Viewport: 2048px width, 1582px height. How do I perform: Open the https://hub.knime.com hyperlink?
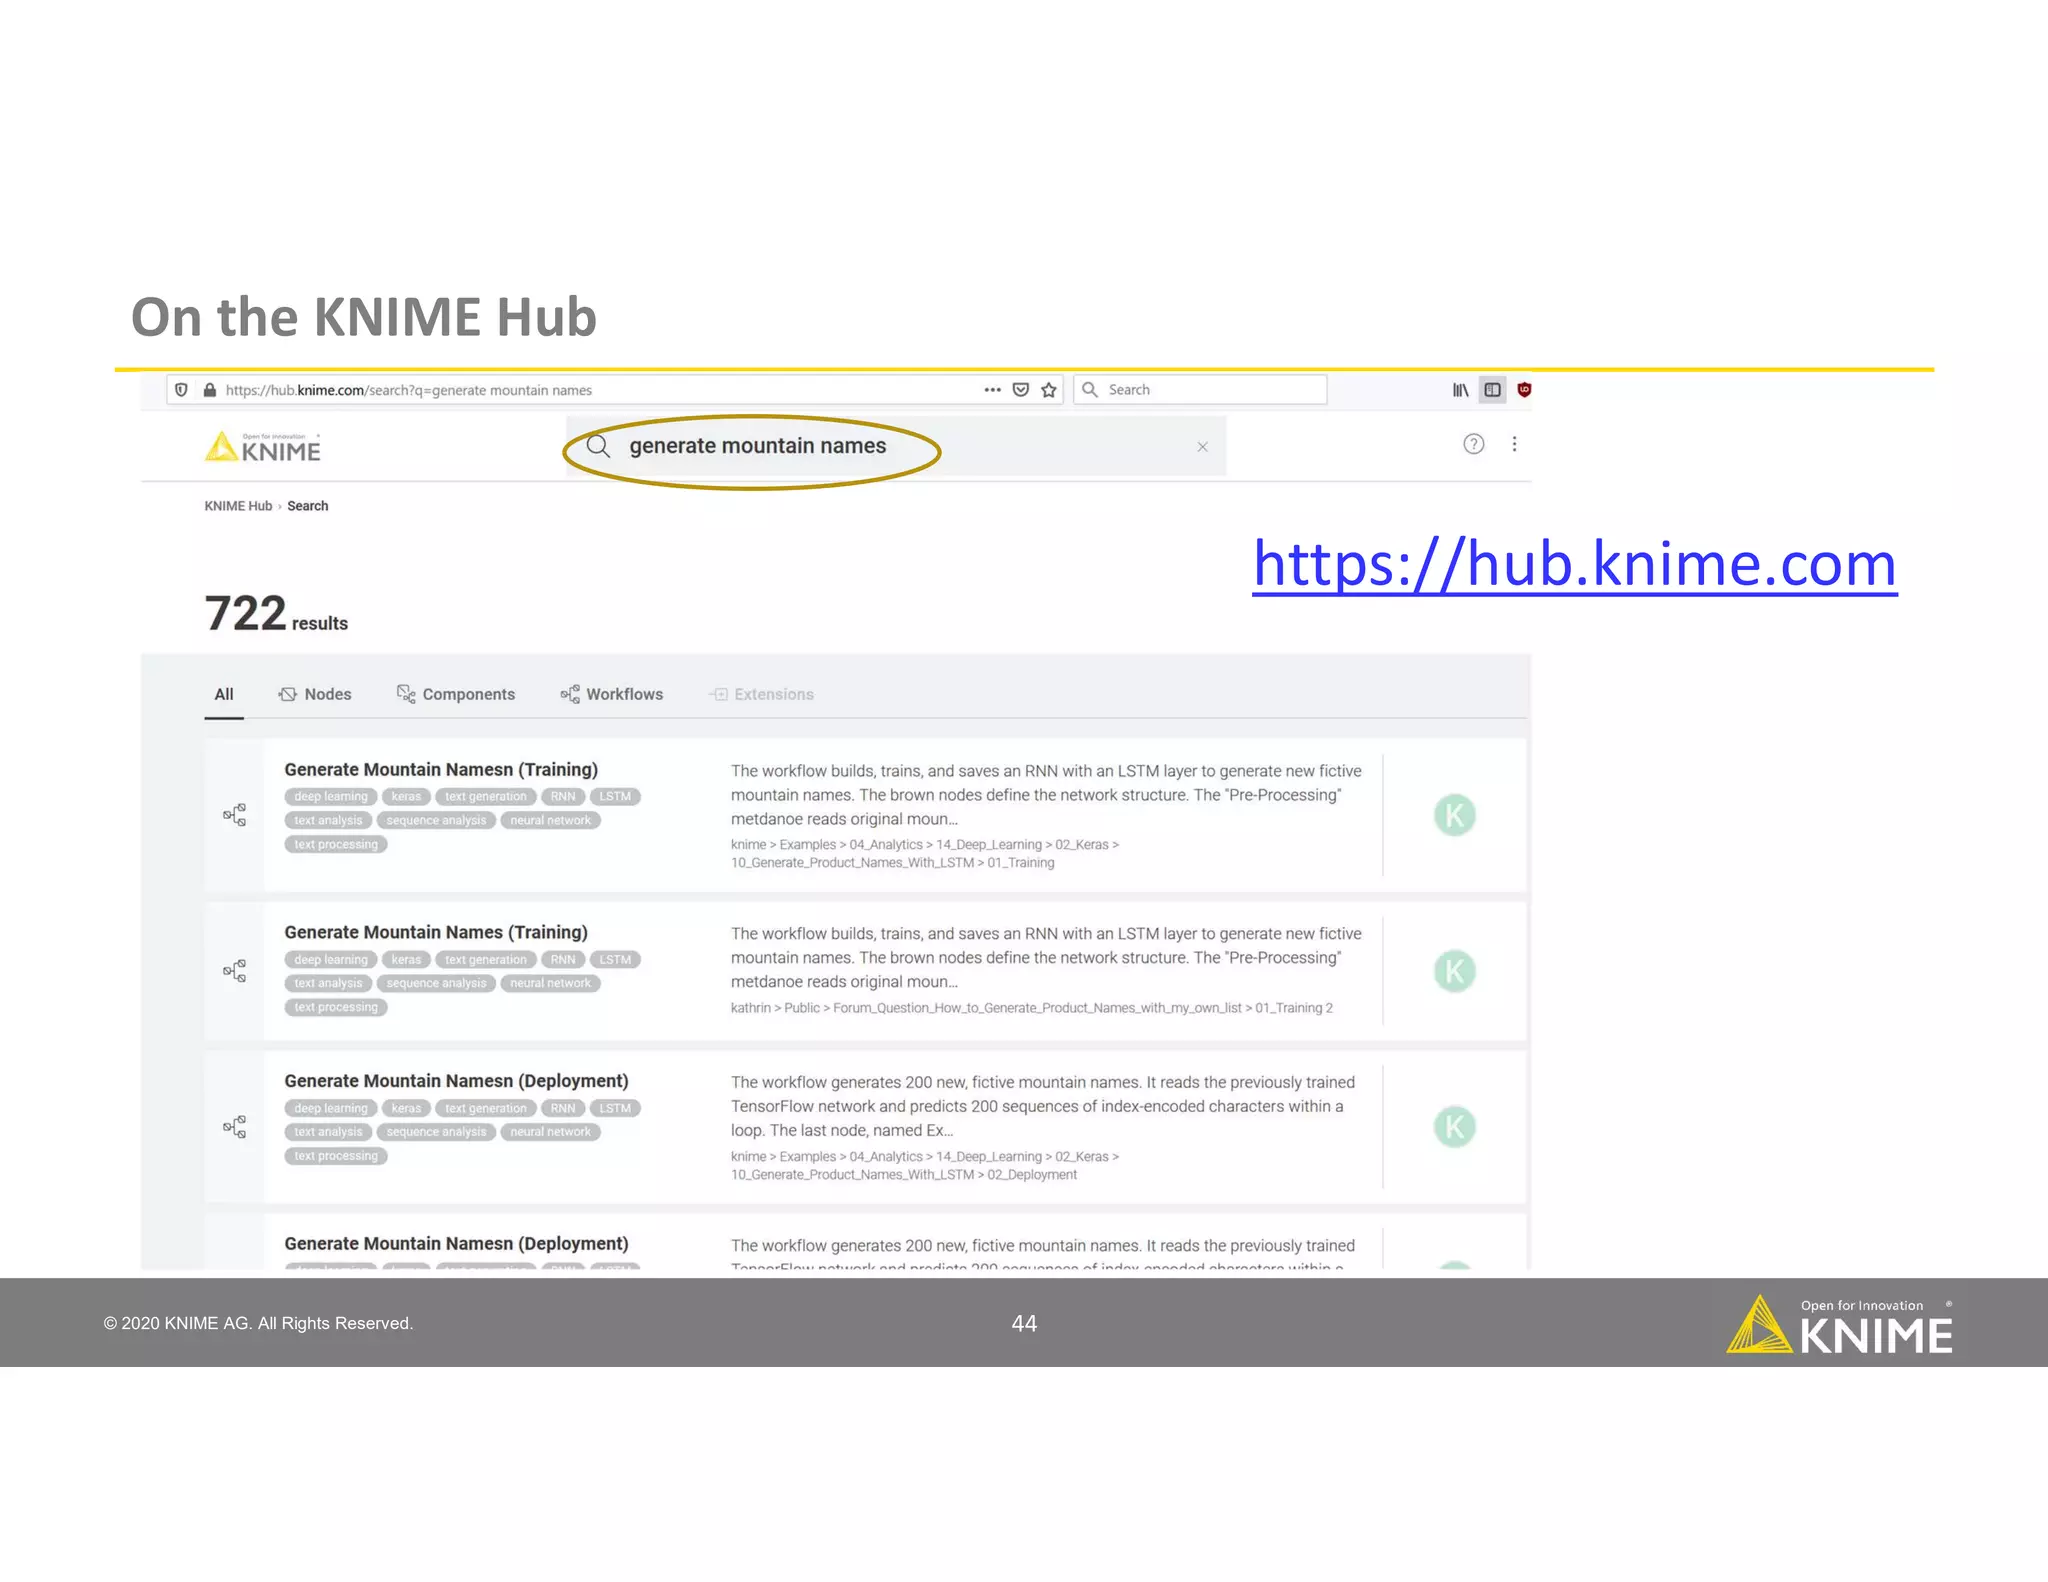point(1575,564)
